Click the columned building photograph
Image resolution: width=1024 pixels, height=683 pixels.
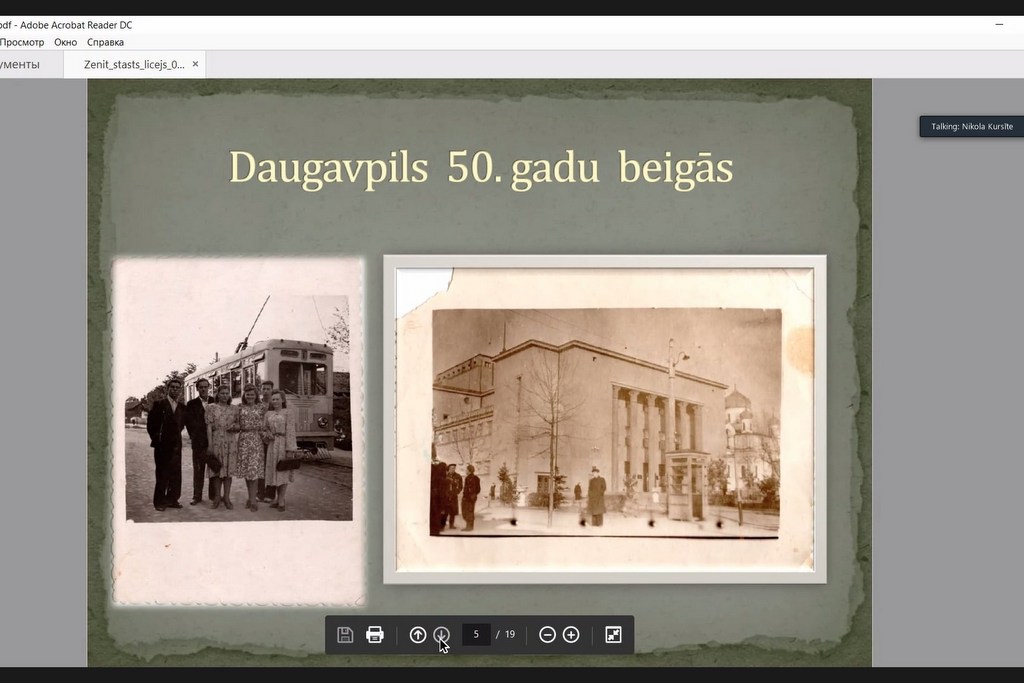click(x=605, y=420)
